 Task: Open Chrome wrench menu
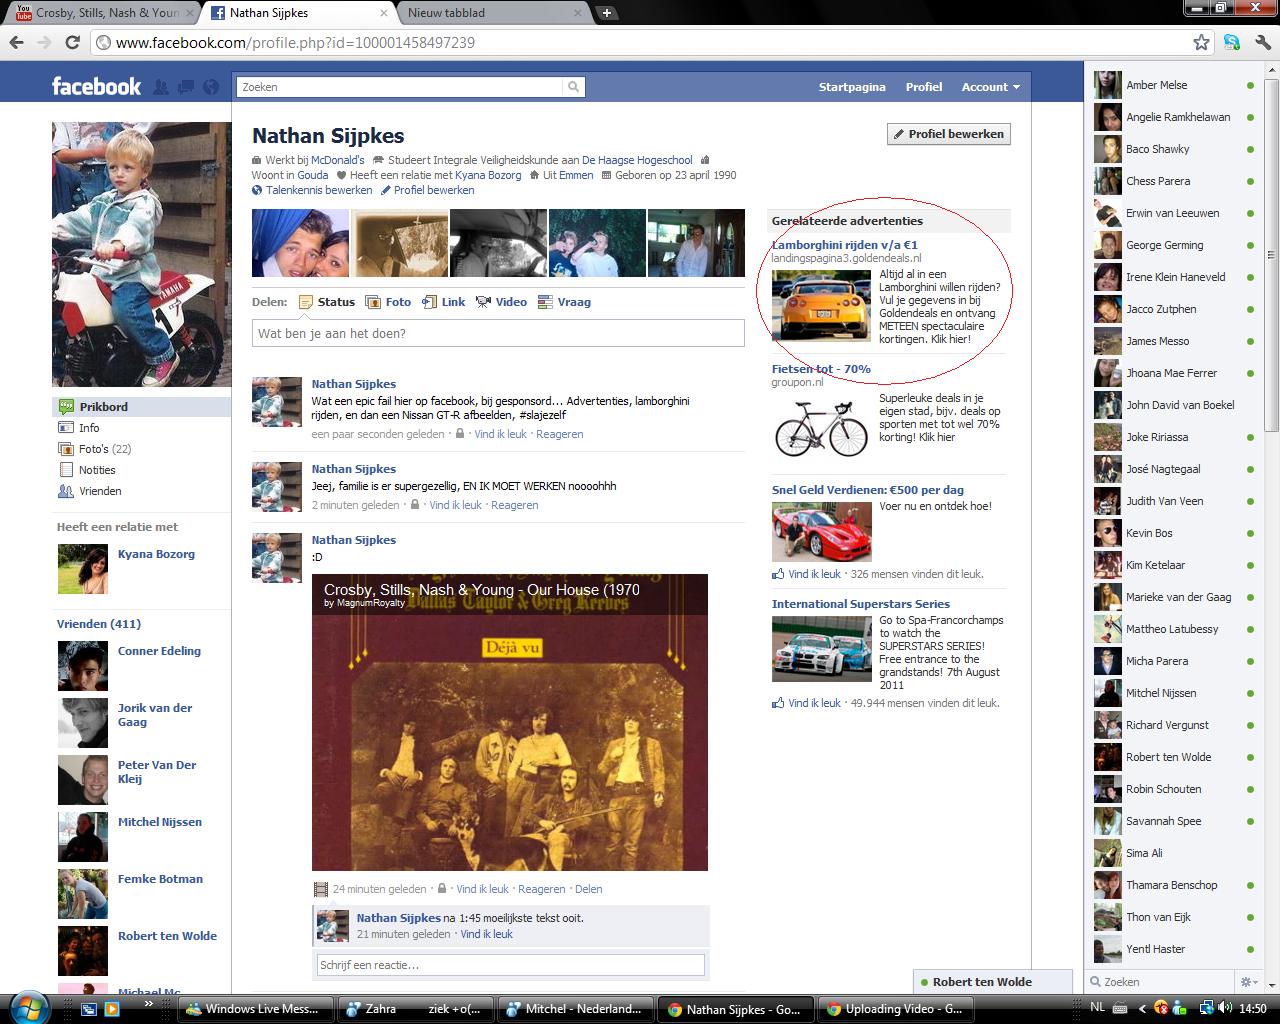point(1261,43)
